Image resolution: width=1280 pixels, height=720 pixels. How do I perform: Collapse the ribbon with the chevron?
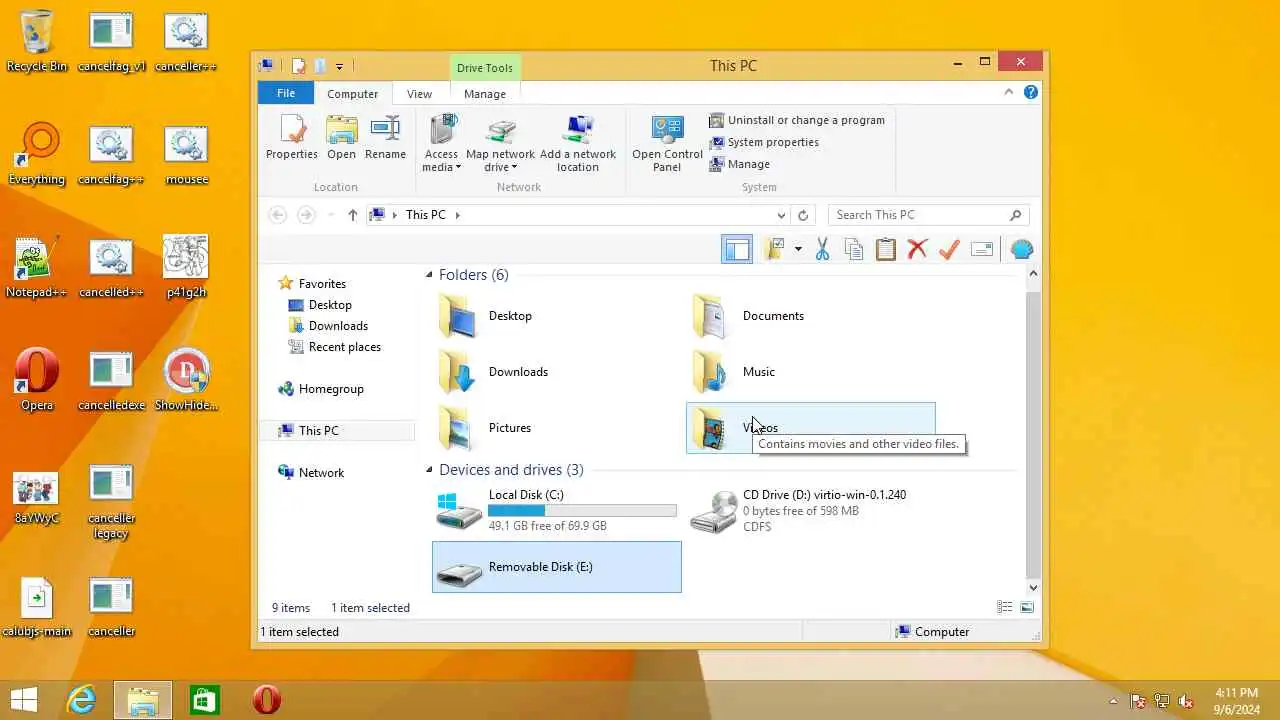pyautogui.click(x=1008, y=92)
